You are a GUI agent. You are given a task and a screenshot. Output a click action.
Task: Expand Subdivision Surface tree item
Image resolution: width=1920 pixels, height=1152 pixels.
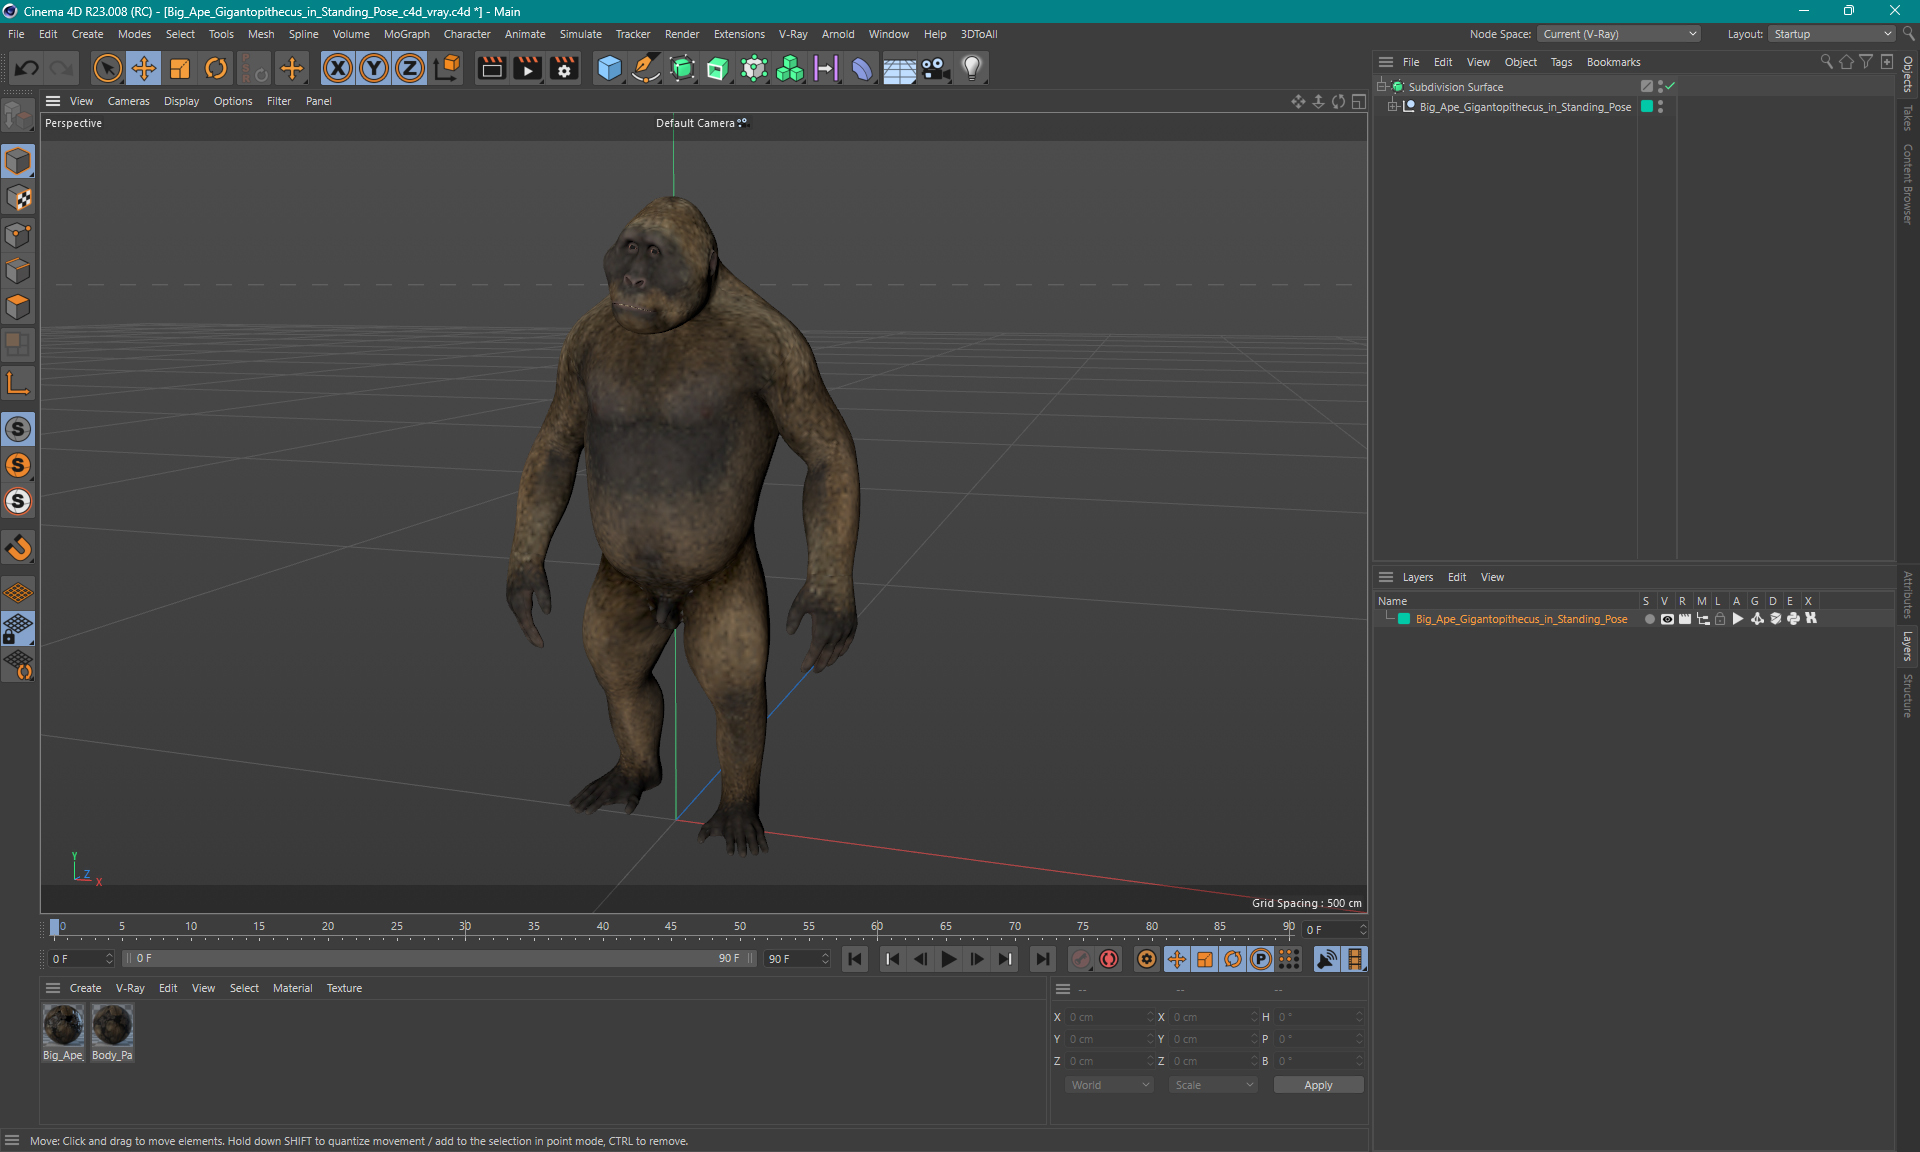click(1381, 86)
